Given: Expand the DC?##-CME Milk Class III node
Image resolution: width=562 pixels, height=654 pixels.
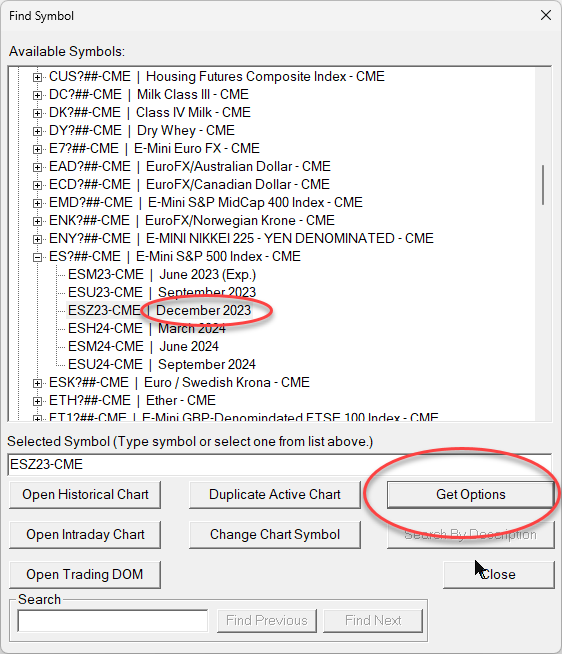Looking at the screenshot, I should [x=38, y=95].
